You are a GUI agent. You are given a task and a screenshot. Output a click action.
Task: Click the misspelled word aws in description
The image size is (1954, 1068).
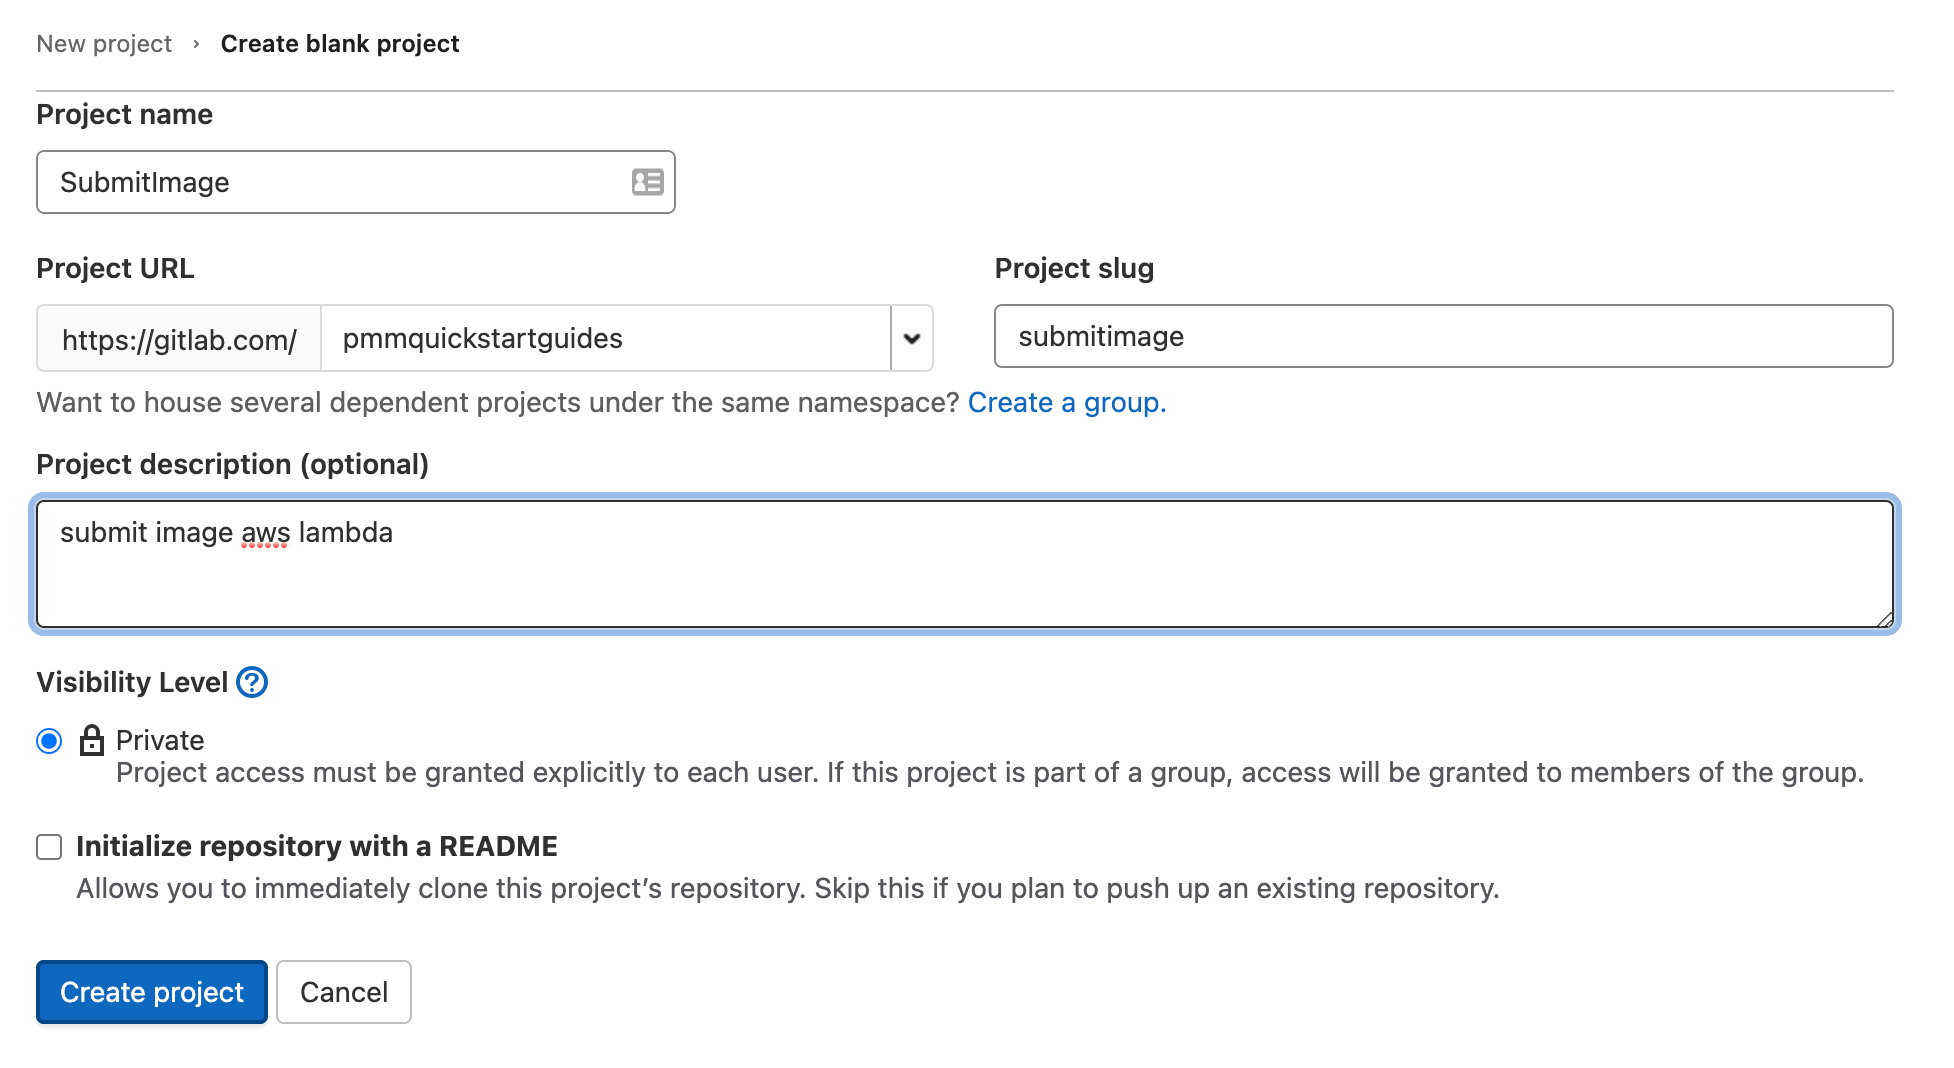[265, 532]
